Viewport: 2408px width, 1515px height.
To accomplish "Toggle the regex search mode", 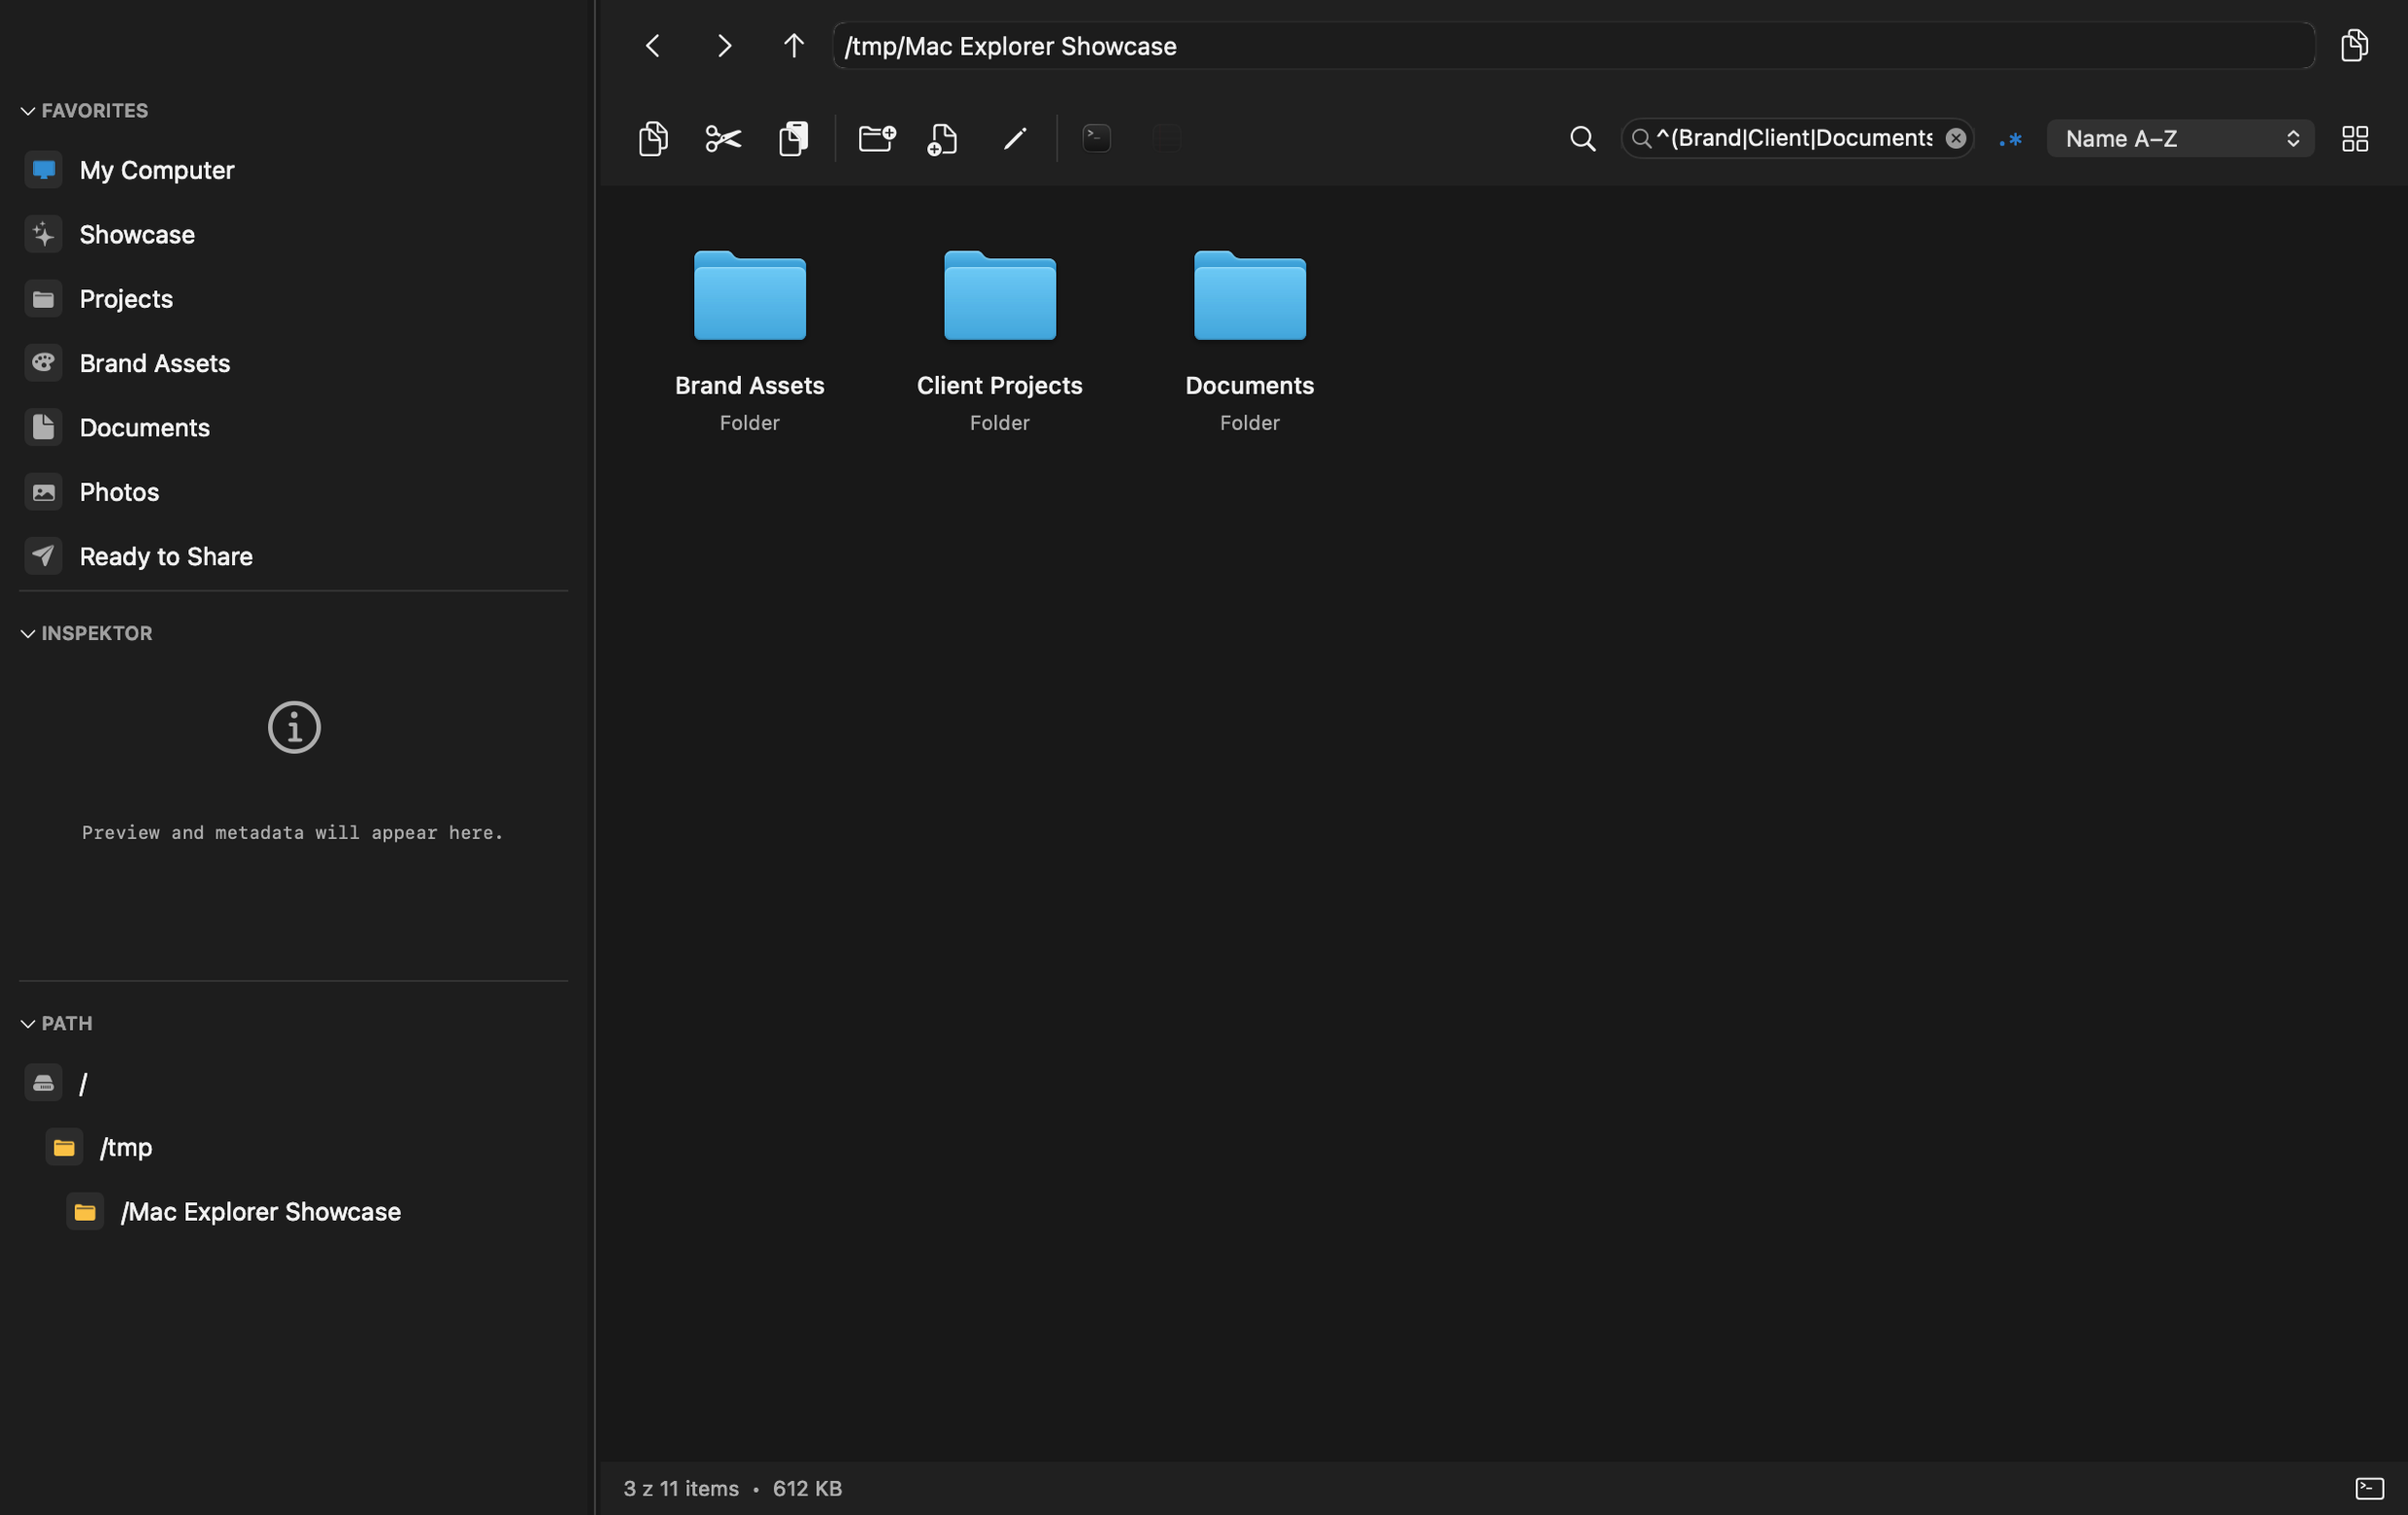I will tap(2011, 139).
